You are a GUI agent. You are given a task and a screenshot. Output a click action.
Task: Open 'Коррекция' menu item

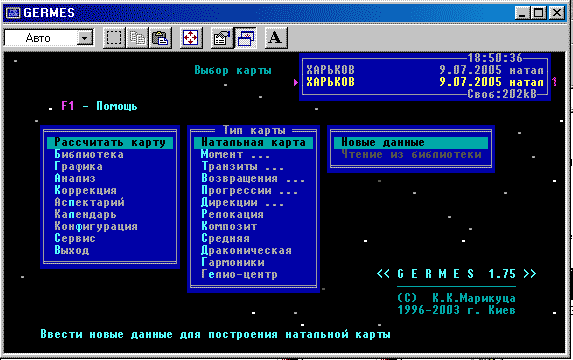[86, 190]
